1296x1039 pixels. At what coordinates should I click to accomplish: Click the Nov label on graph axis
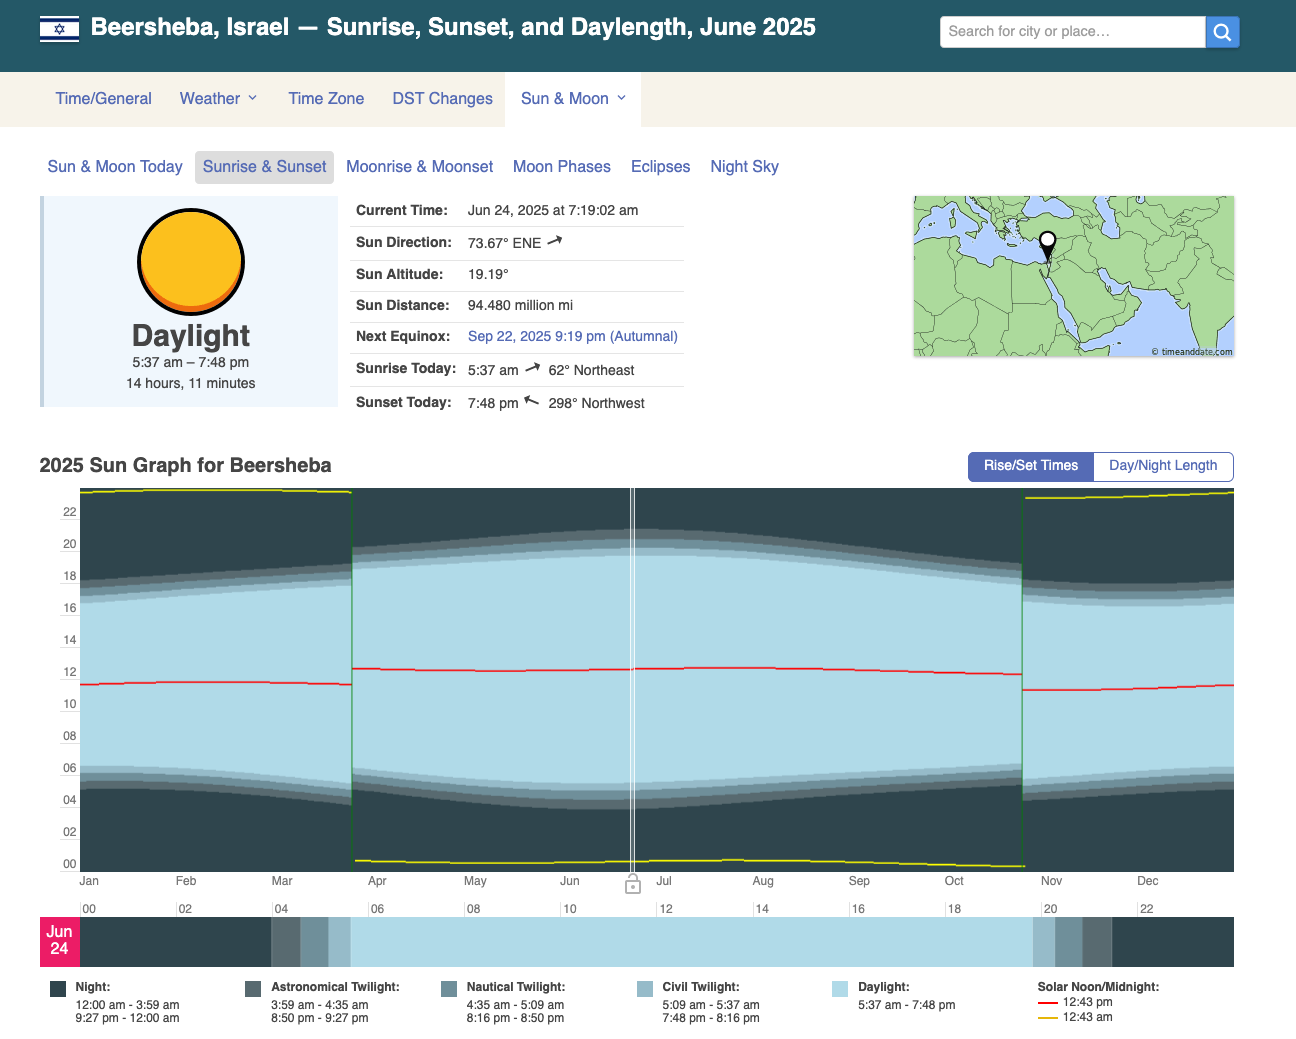[x=1051, y=881]
